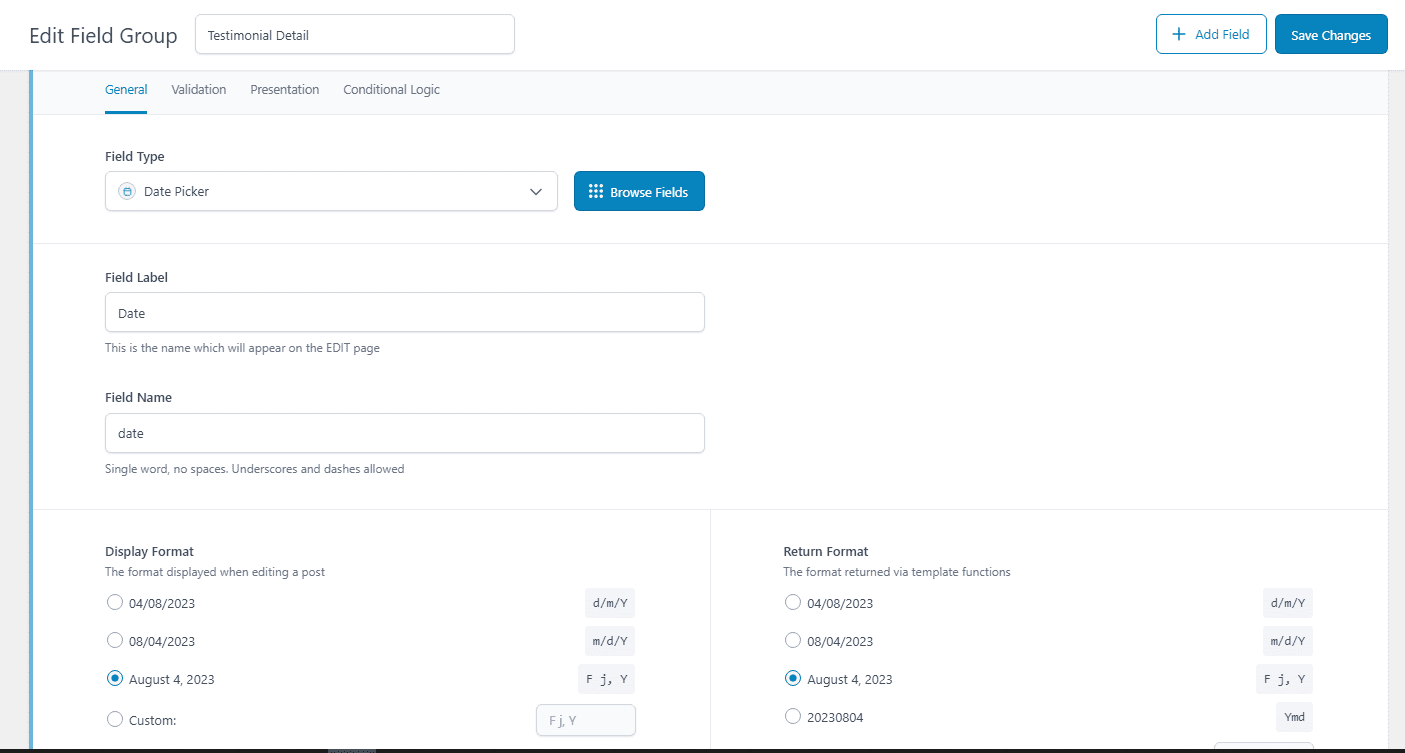
Task: Open the Presentation tab
Action: pyautogui.click(x=284, y=90)
